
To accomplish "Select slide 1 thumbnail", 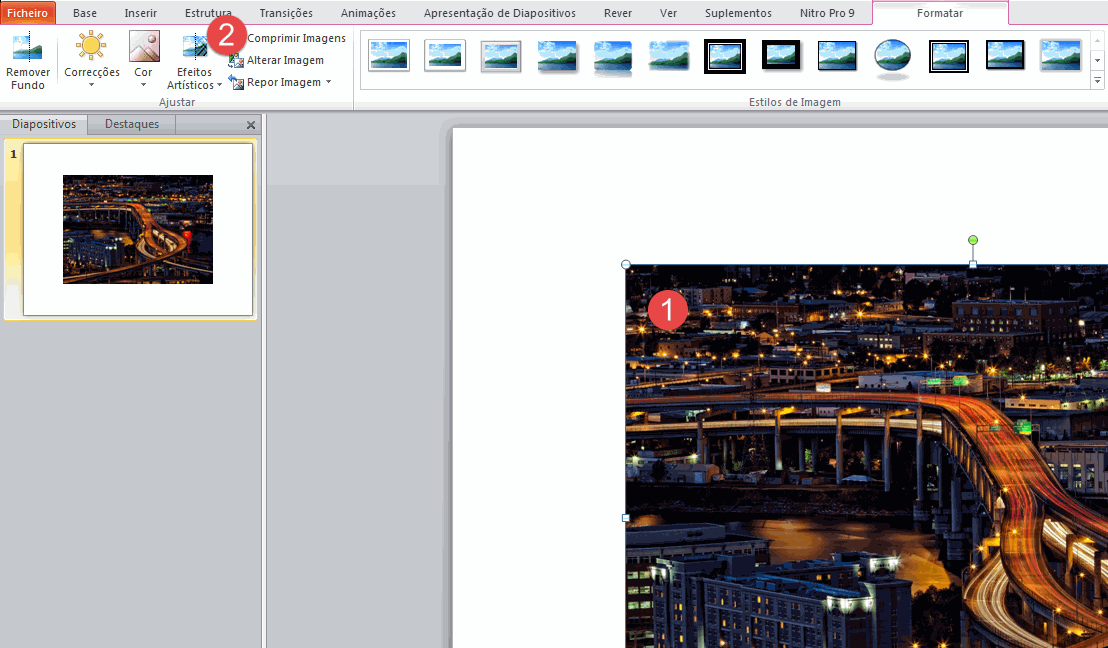I will pyautogui.click(x=138, y=229).
